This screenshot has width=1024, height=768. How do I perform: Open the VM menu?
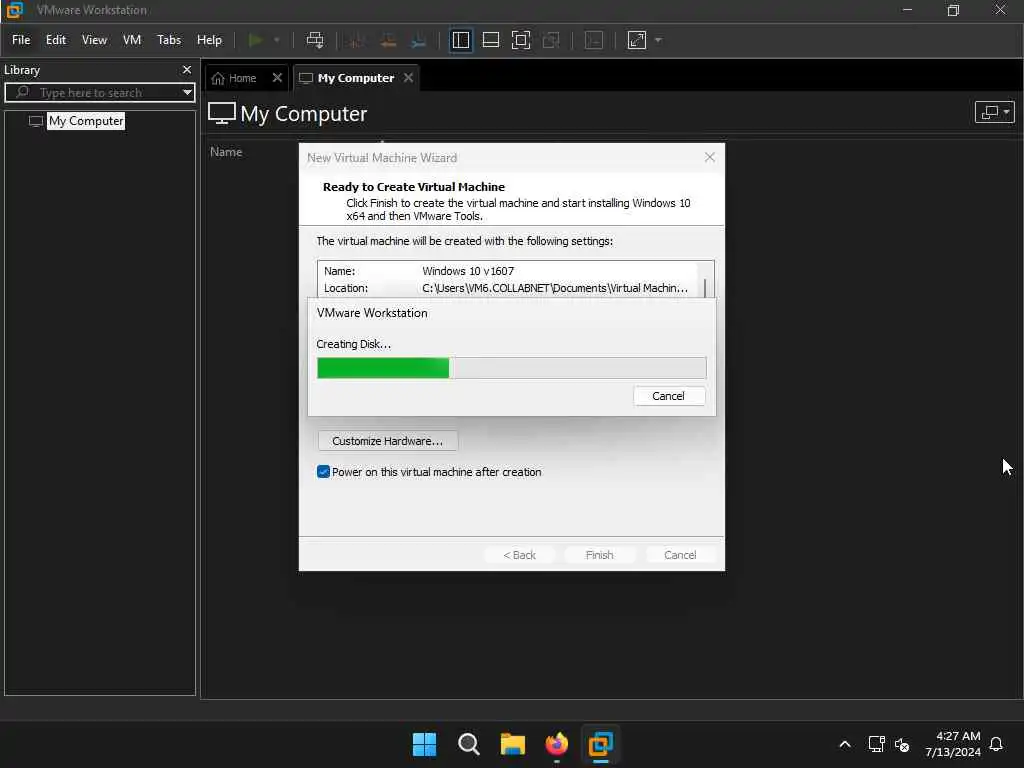[x=132, y=40]
